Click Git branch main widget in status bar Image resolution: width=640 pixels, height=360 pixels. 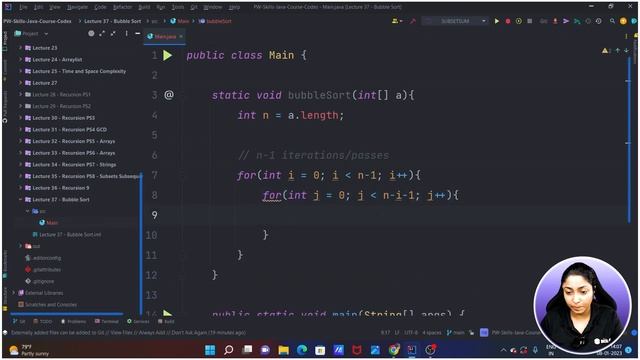456,333
